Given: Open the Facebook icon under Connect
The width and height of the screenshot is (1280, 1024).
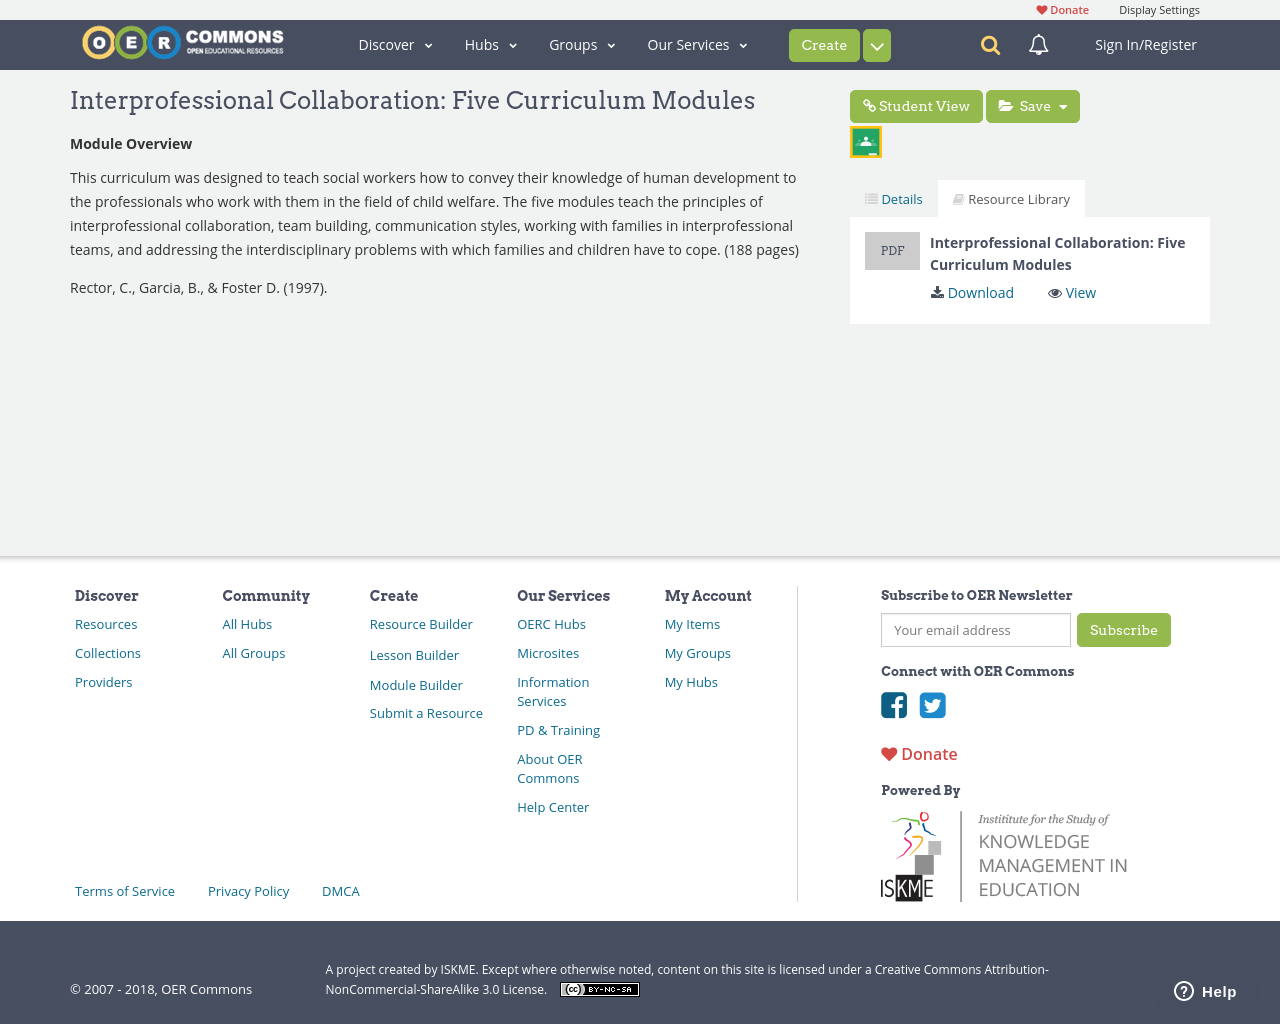Looking at the screenshot, I should [x=893, y=705].
